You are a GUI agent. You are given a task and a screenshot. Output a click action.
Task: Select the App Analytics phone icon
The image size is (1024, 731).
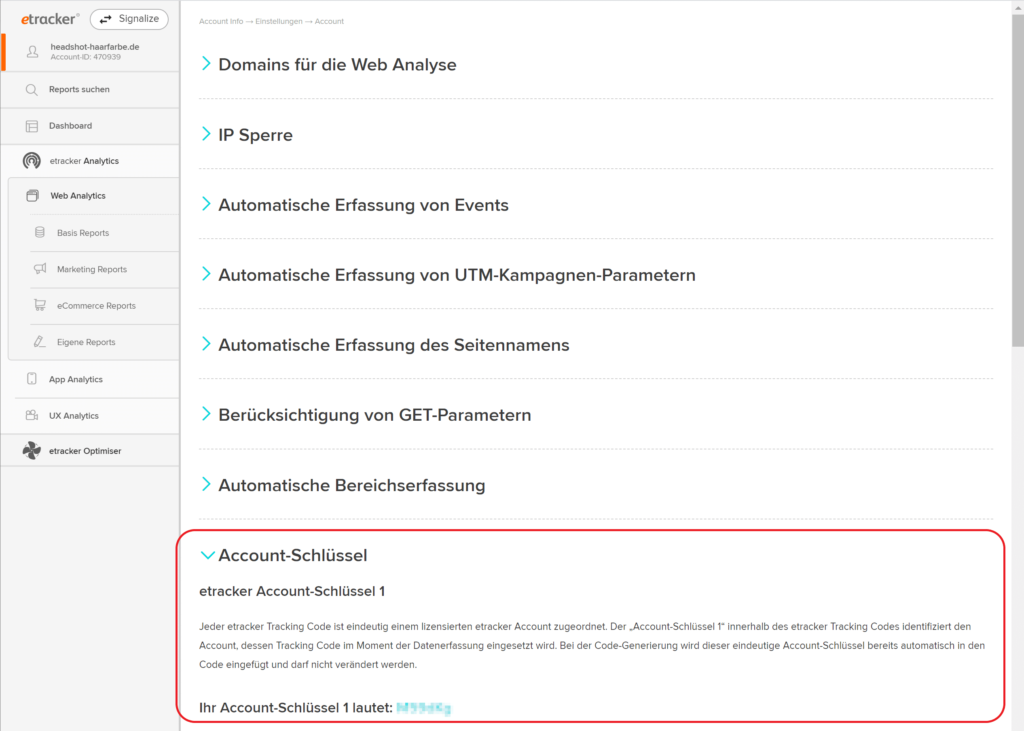31,379
